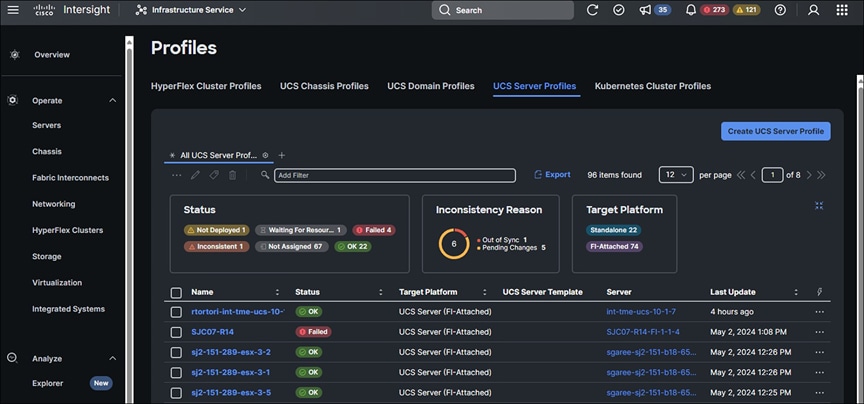This screenshot has width=864, height=404.
Task: Open row actions for SJC07-R14
Action: 819,332
